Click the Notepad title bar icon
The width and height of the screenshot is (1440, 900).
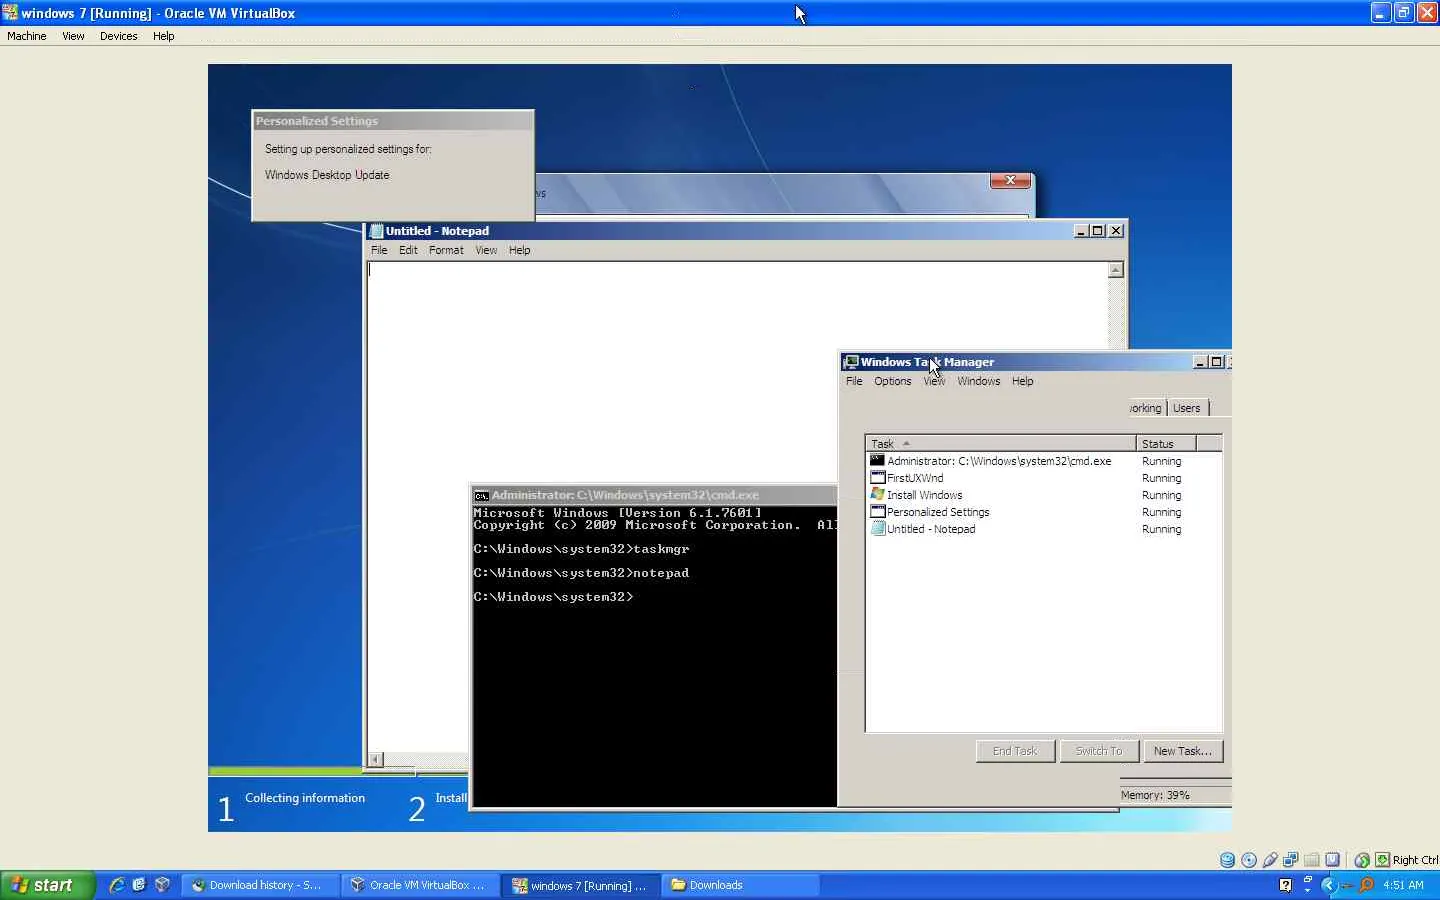point(377,231)
